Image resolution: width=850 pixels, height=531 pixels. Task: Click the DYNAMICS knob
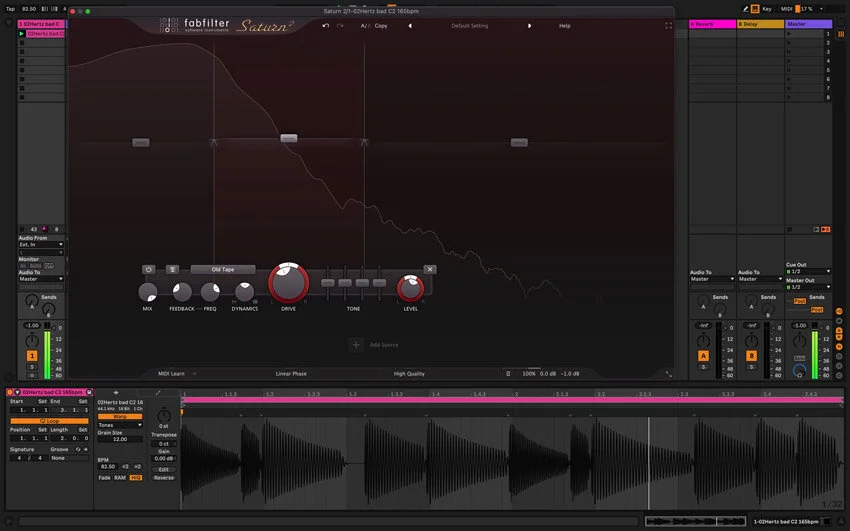click(244, 292)
